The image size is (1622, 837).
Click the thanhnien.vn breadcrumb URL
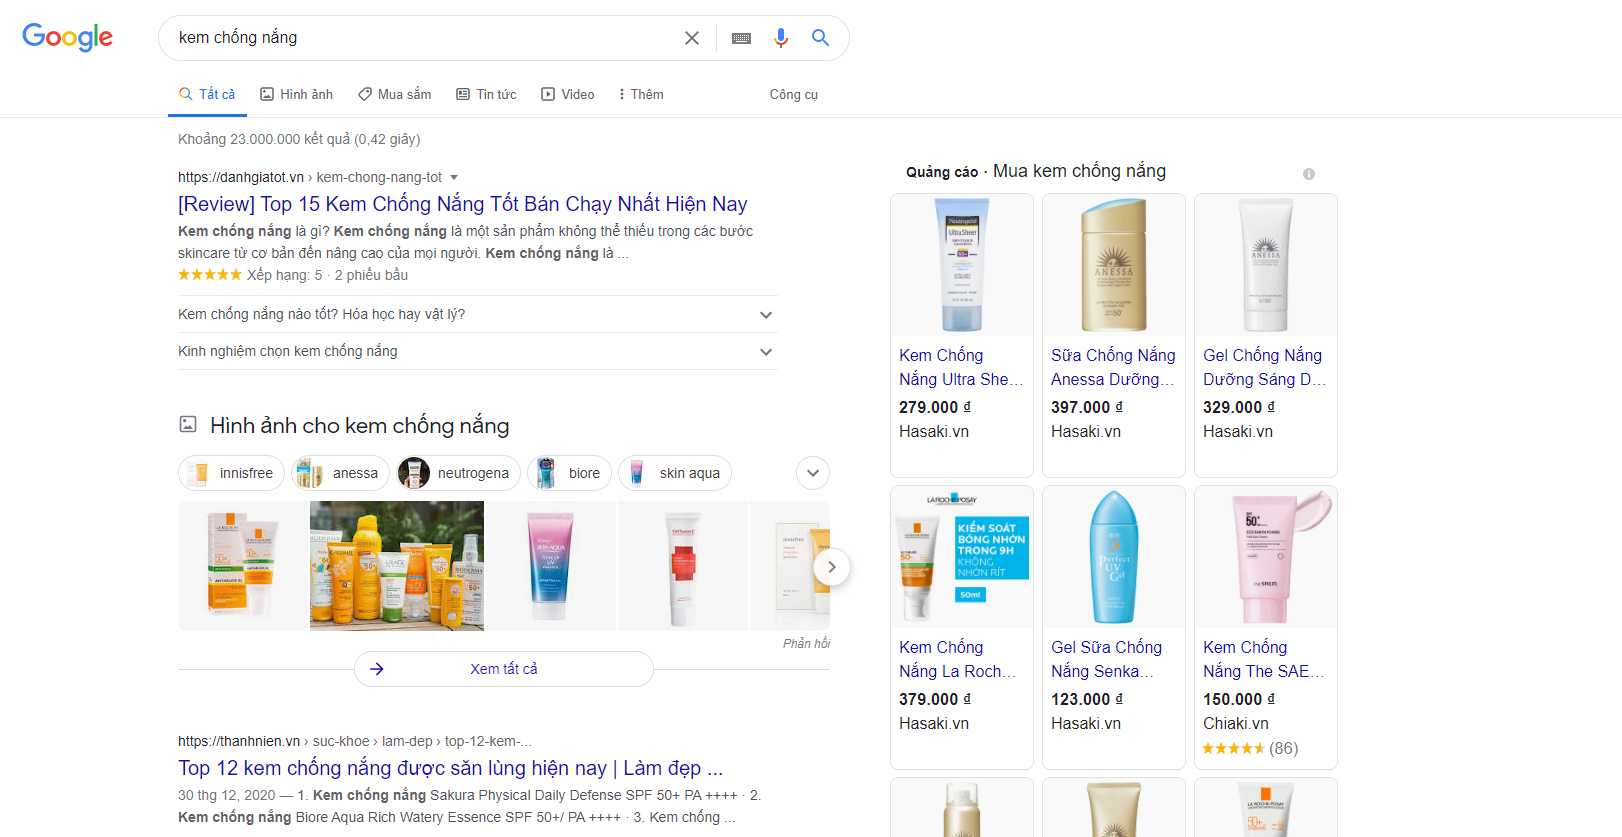(355, 741)
